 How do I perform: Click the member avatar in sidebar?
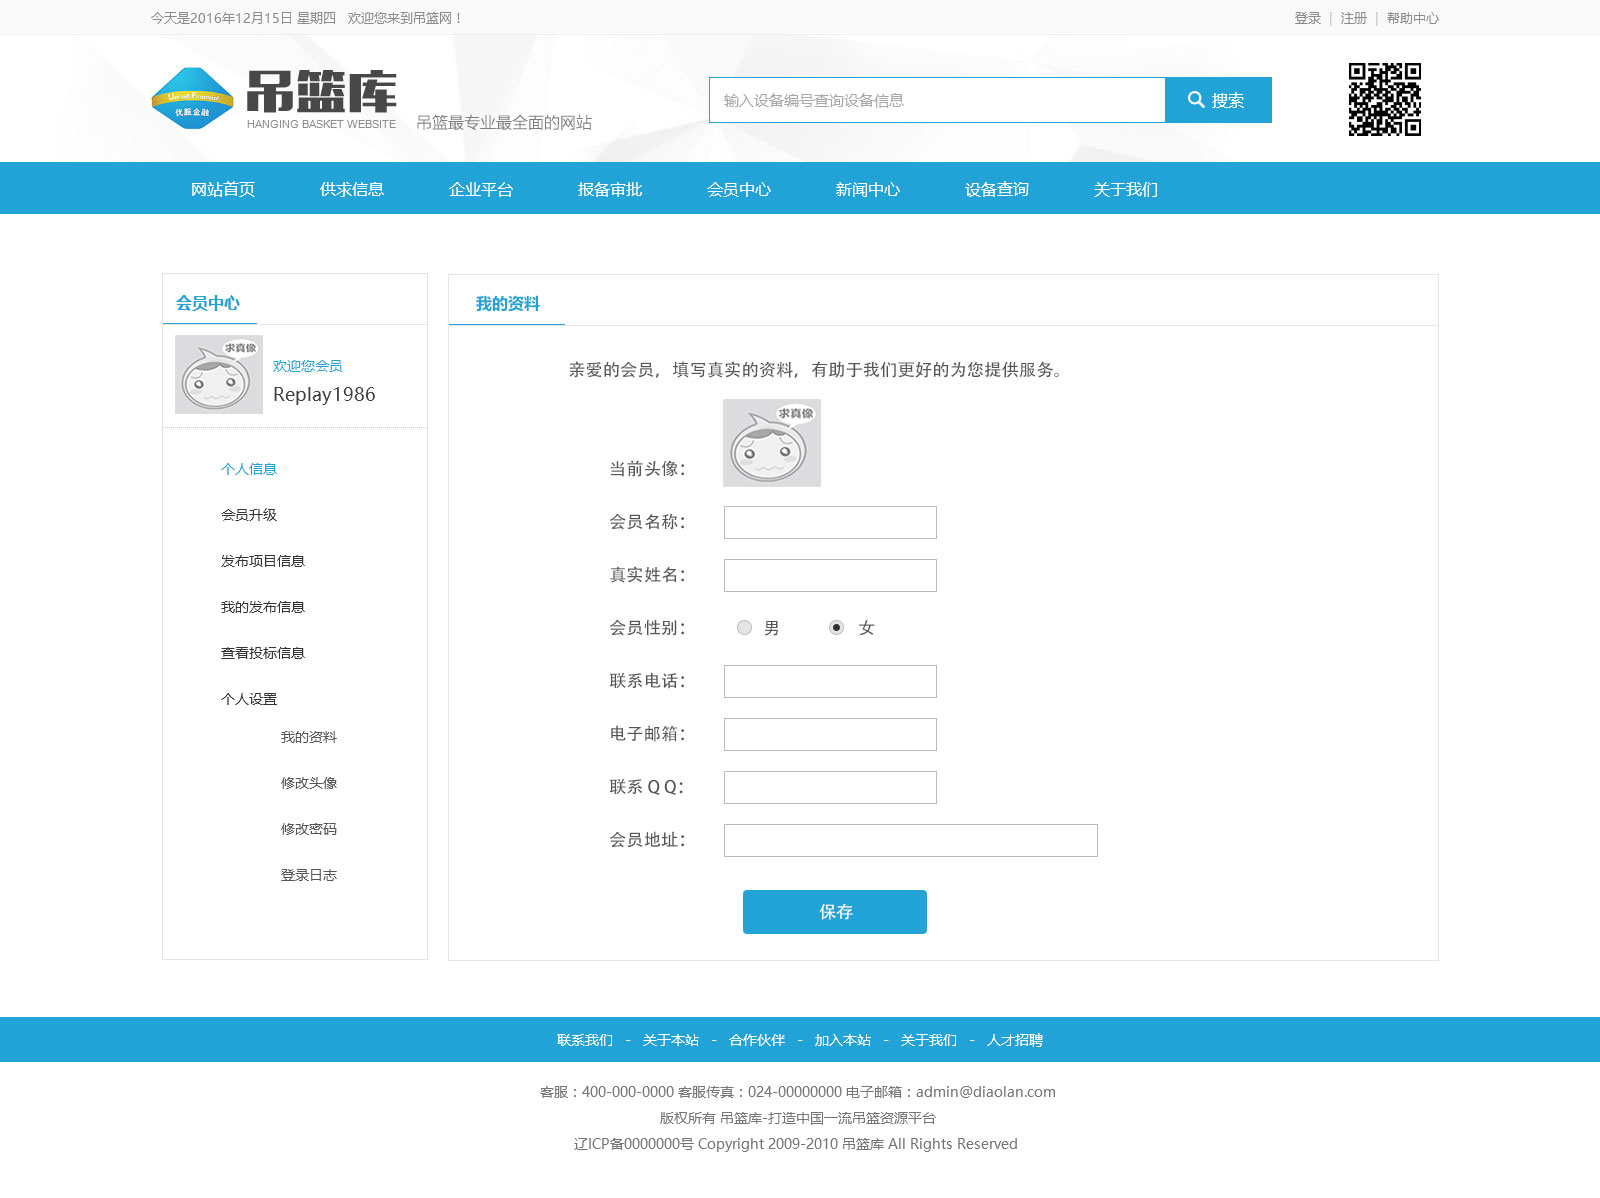point(217,375)
